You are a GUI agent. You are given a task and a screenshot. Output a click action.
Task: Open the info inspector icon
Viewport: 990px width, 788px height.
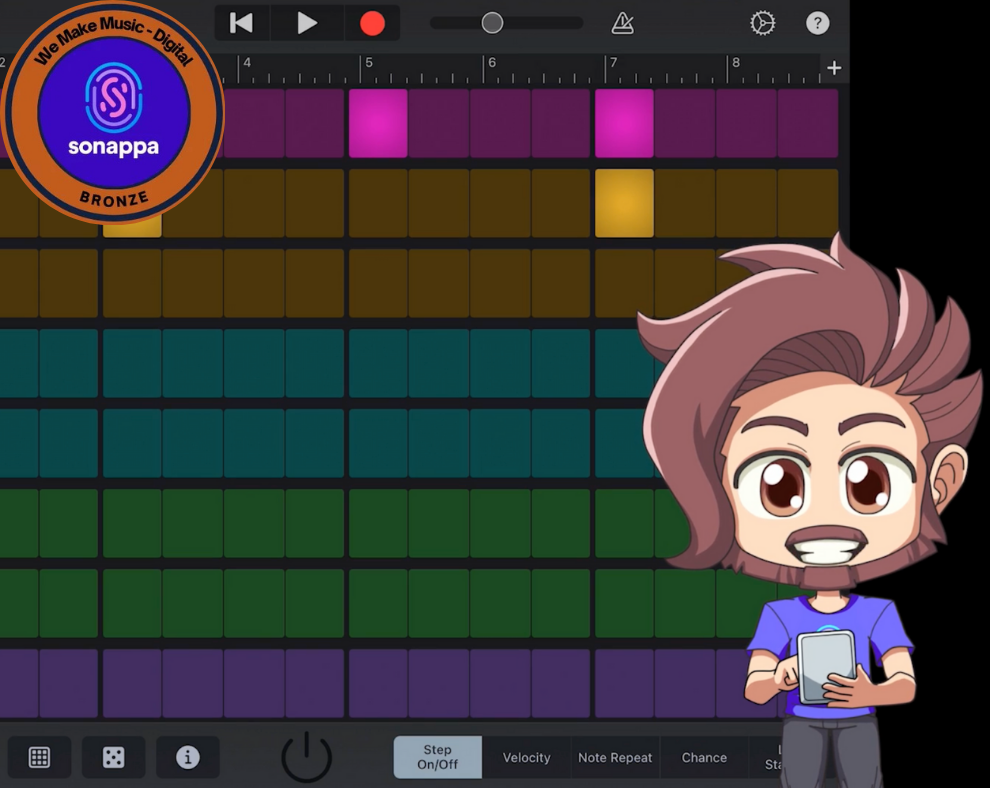[188, 757]
